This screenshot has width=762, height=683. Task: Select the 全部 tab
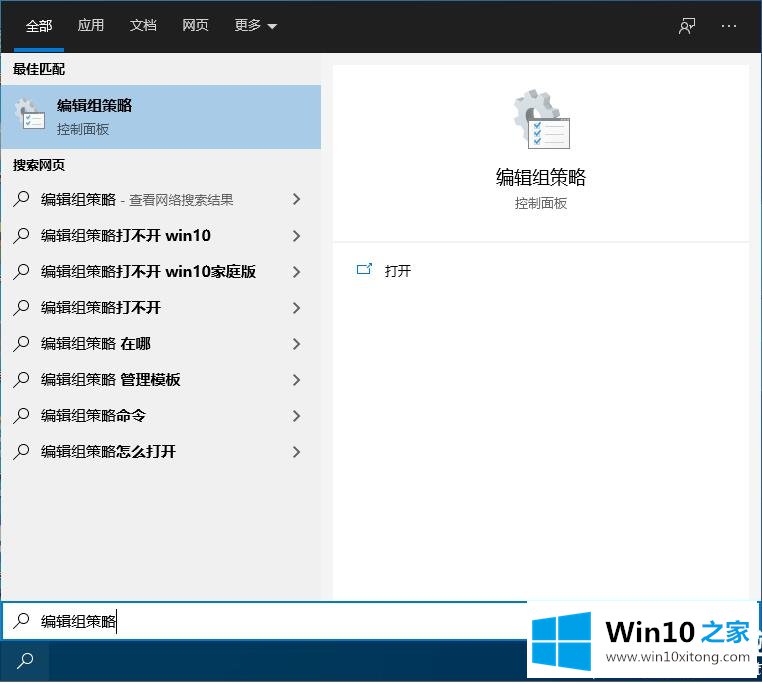tap(39, 26)
